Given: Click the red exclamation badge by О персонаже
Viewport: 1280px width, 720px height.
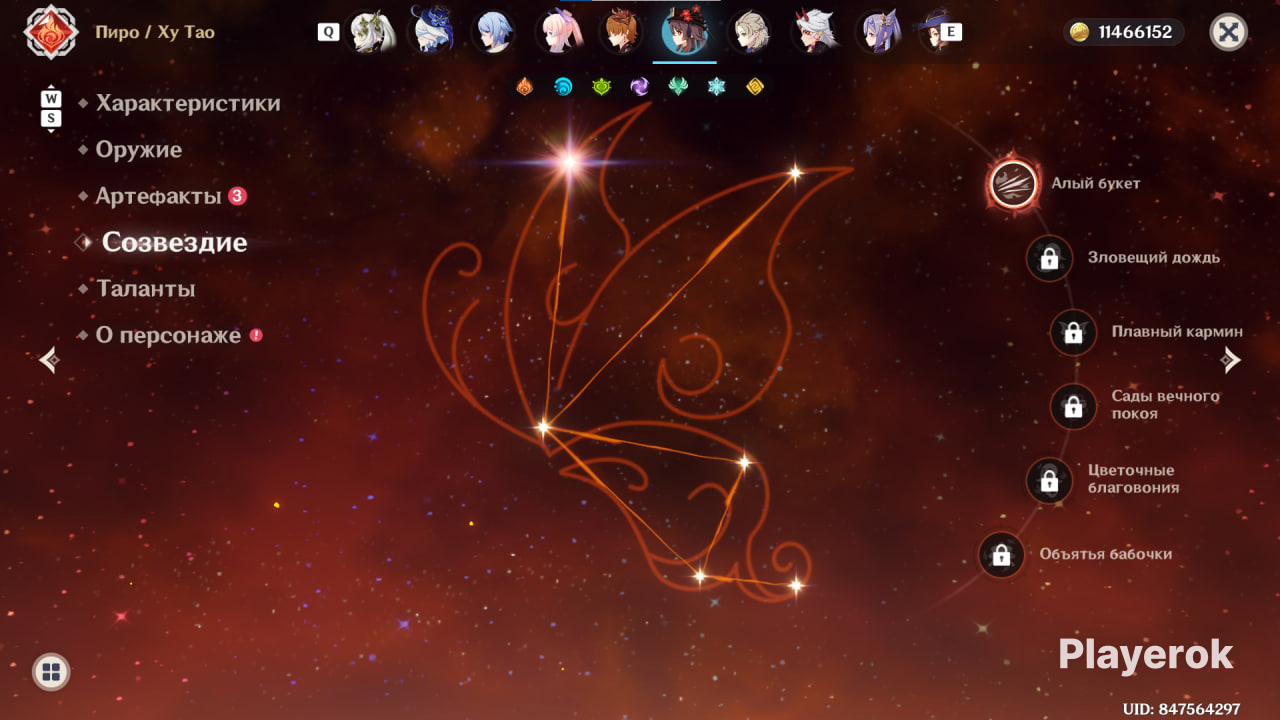Looking at the screenshot, I should [x=256, y=335].
